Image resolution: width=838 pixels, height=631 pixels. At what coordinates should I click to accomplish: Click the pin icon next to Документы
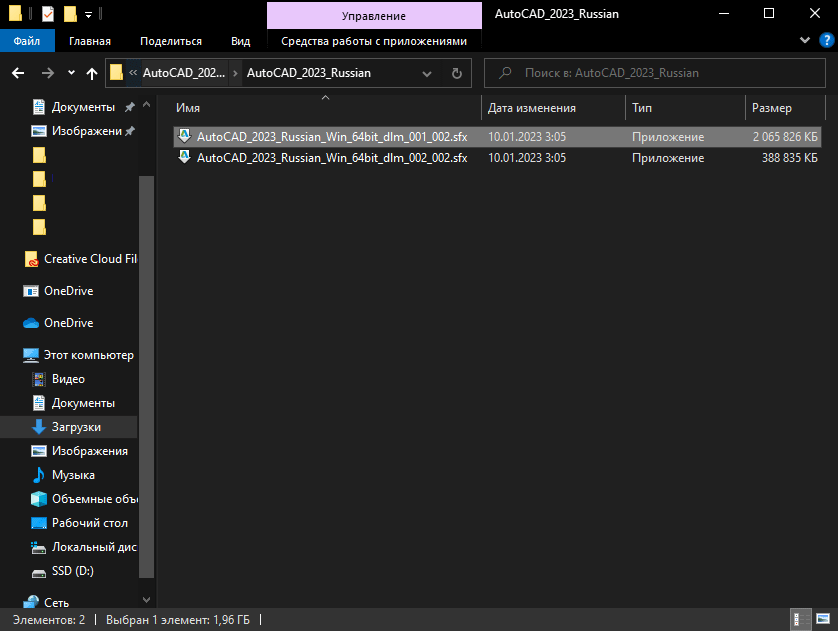pyautogui.click(x=129, y=107)
